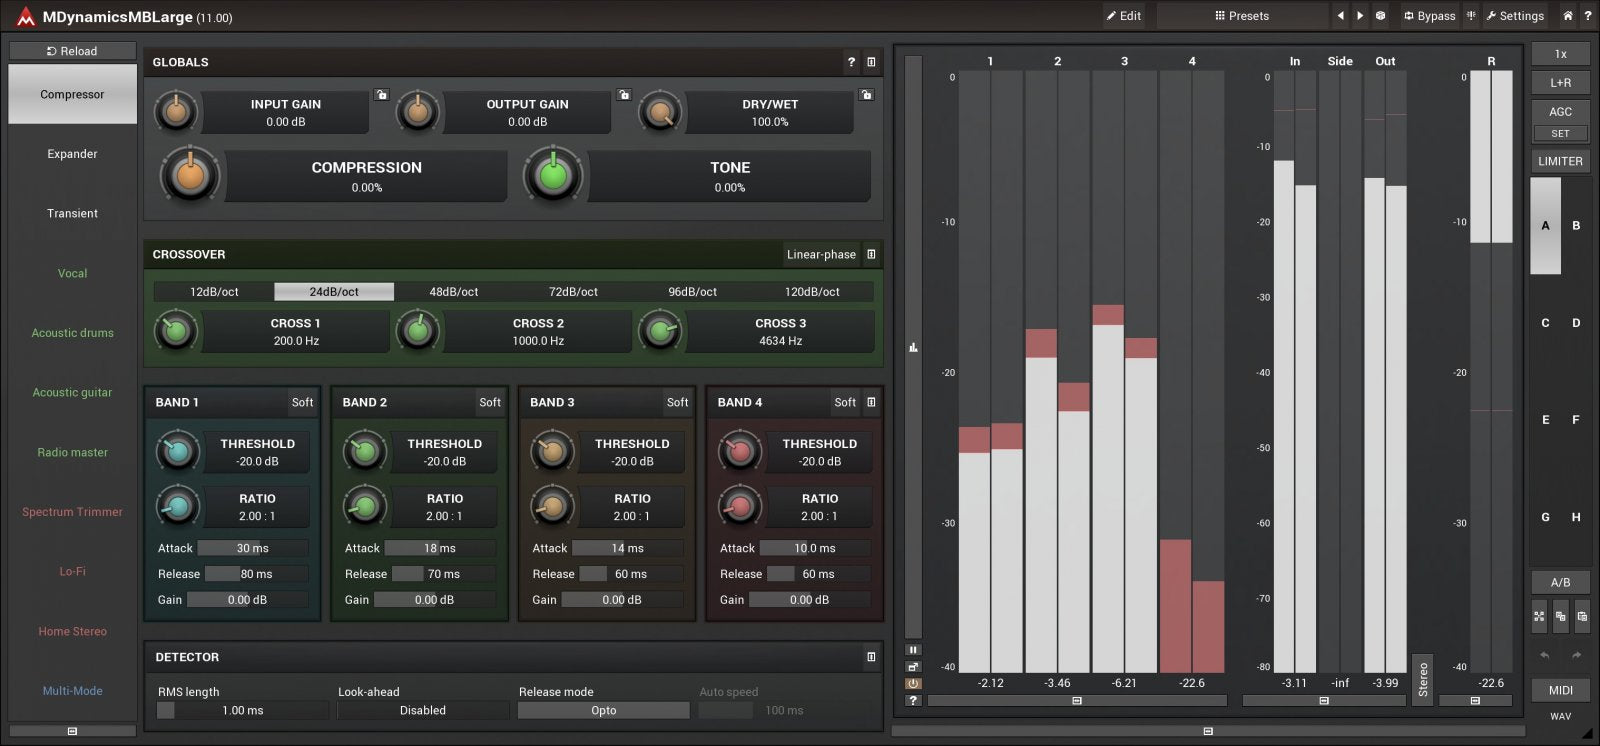This screenshot has width=1600, height=746.
Task: Pause the meters with pause icon
Action: [x=913, y=650]
